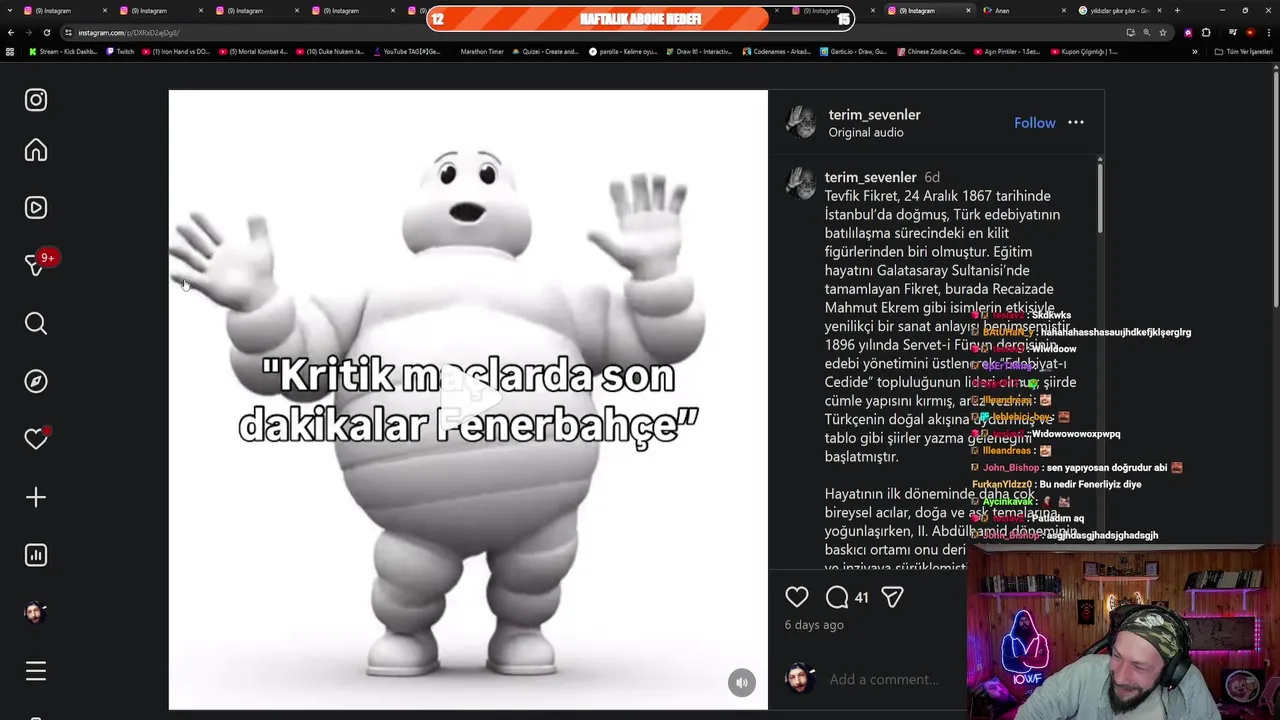Open the Original audio link
The height and width of the screenshot is (720, 1280).
point(866,132)
